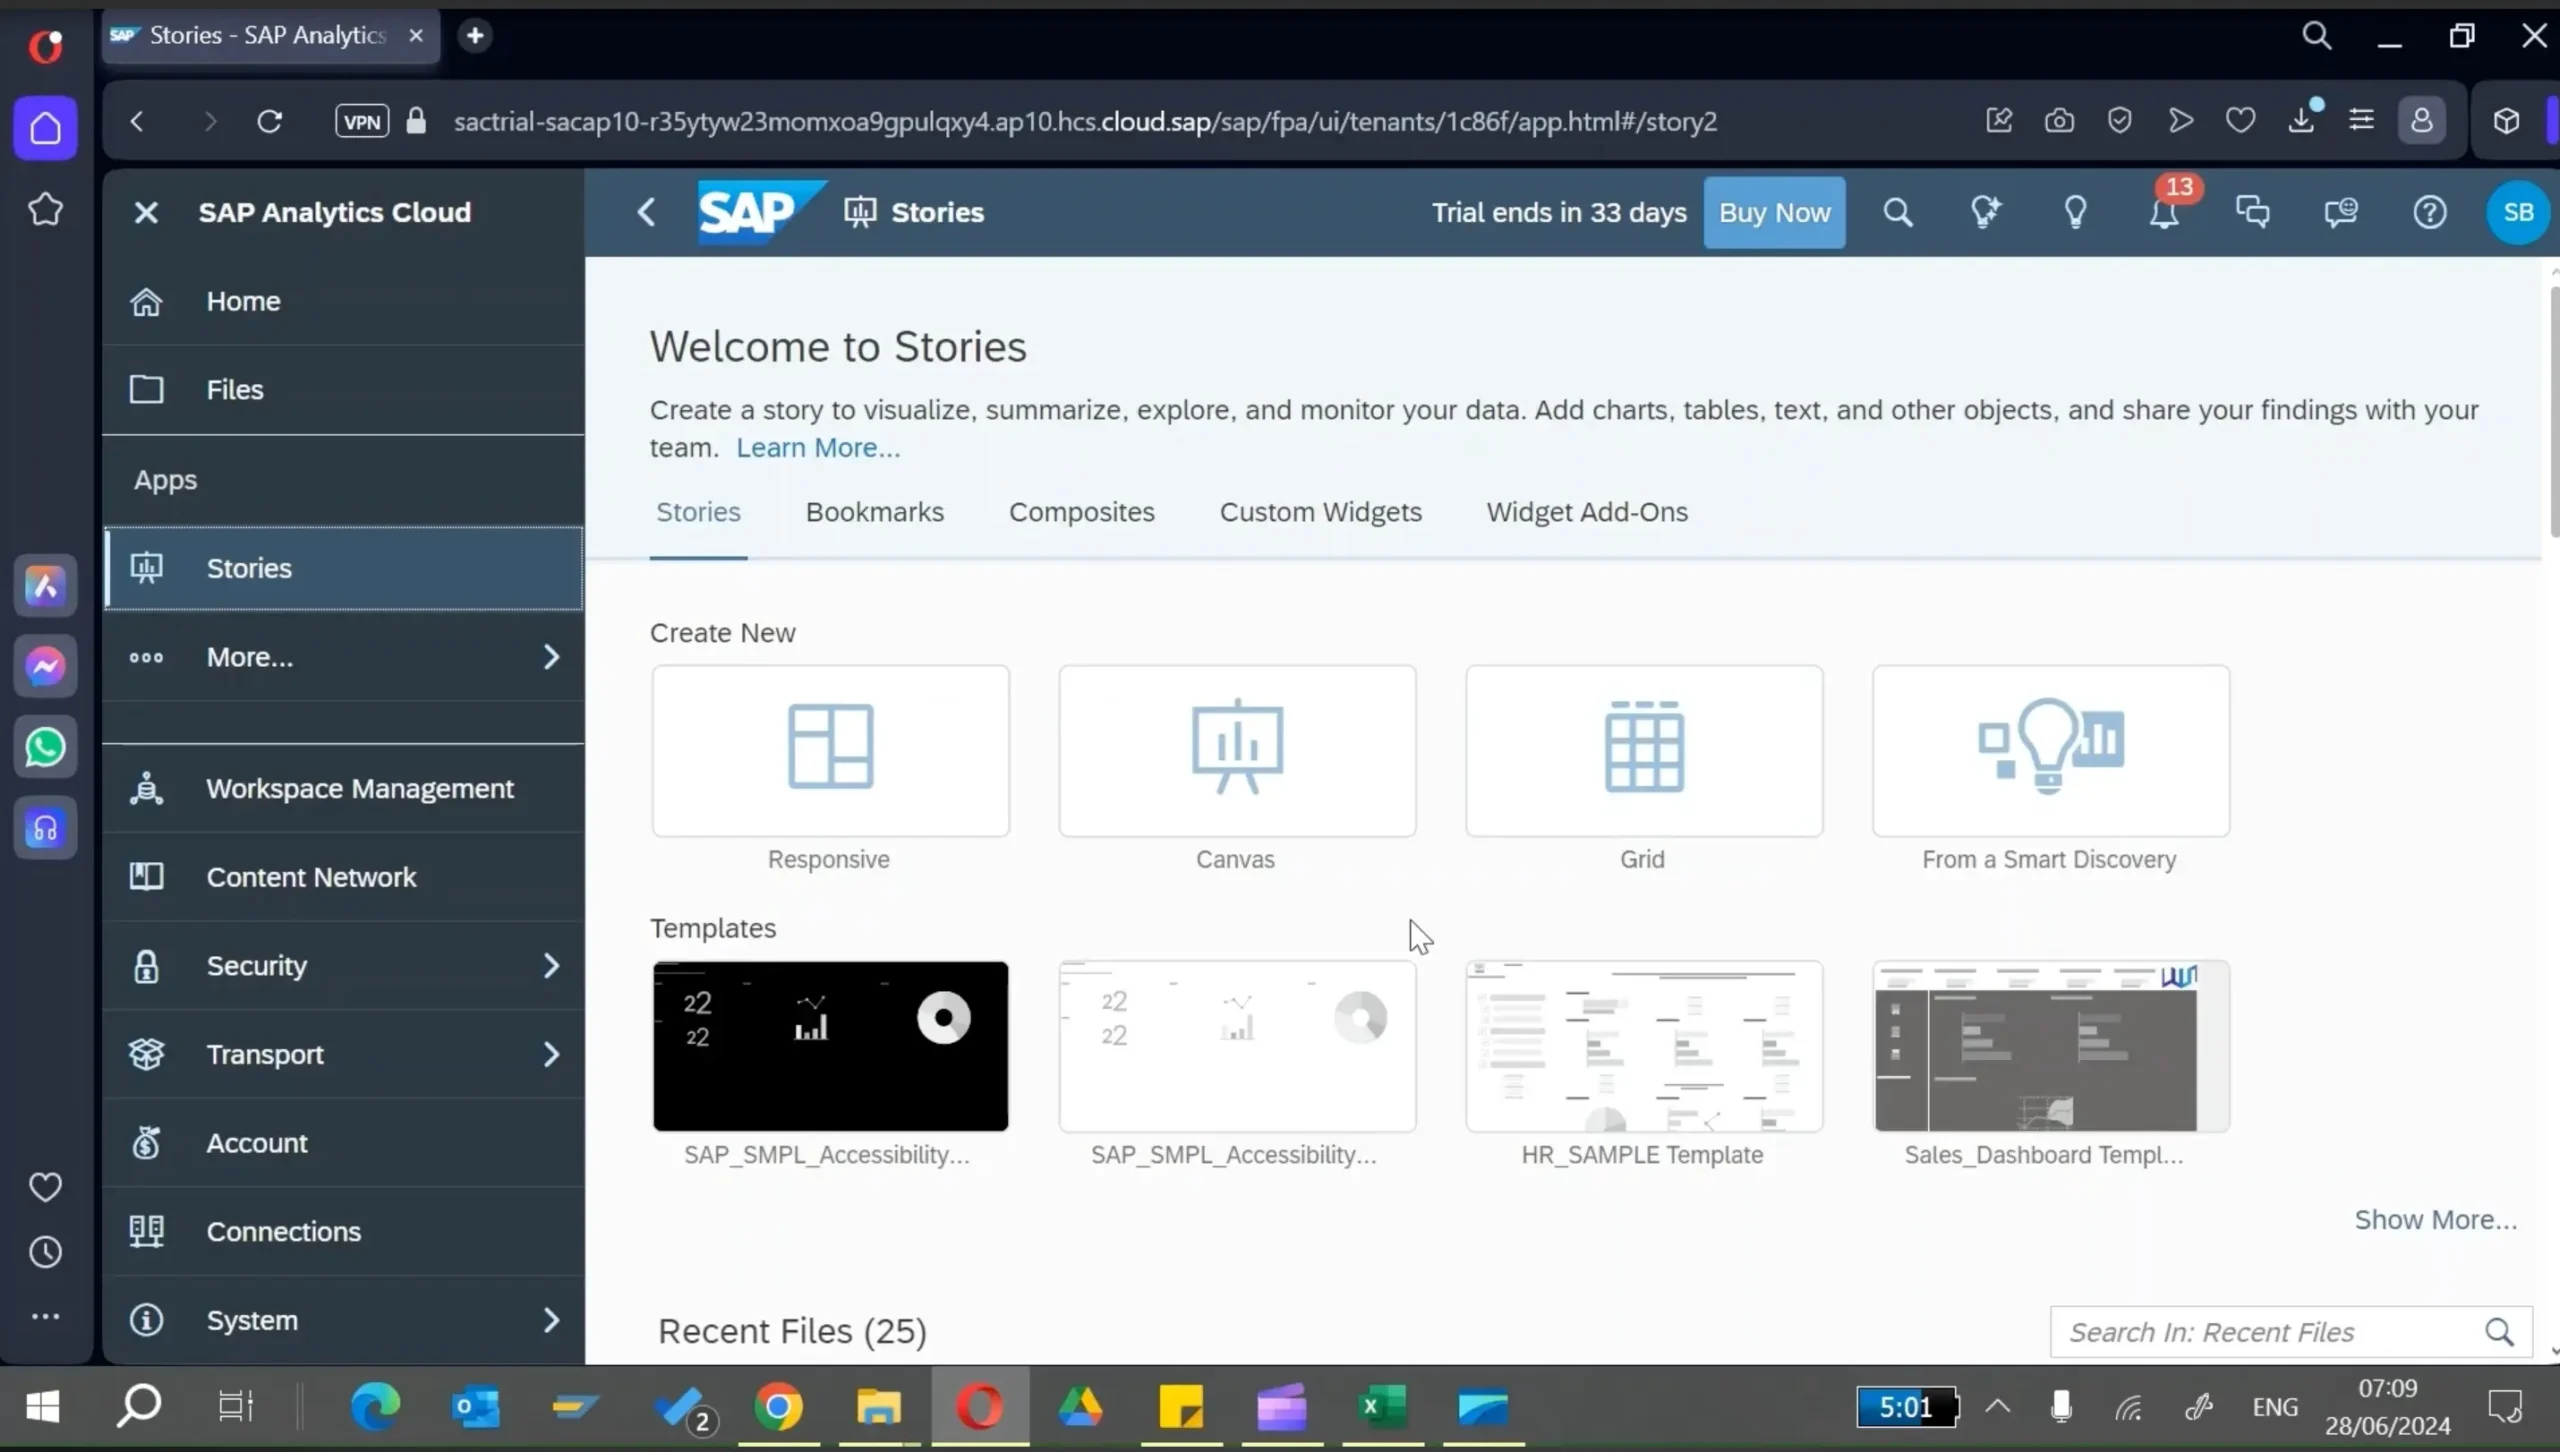
Task: Open Content Network
Action: (x=343, y=877)
